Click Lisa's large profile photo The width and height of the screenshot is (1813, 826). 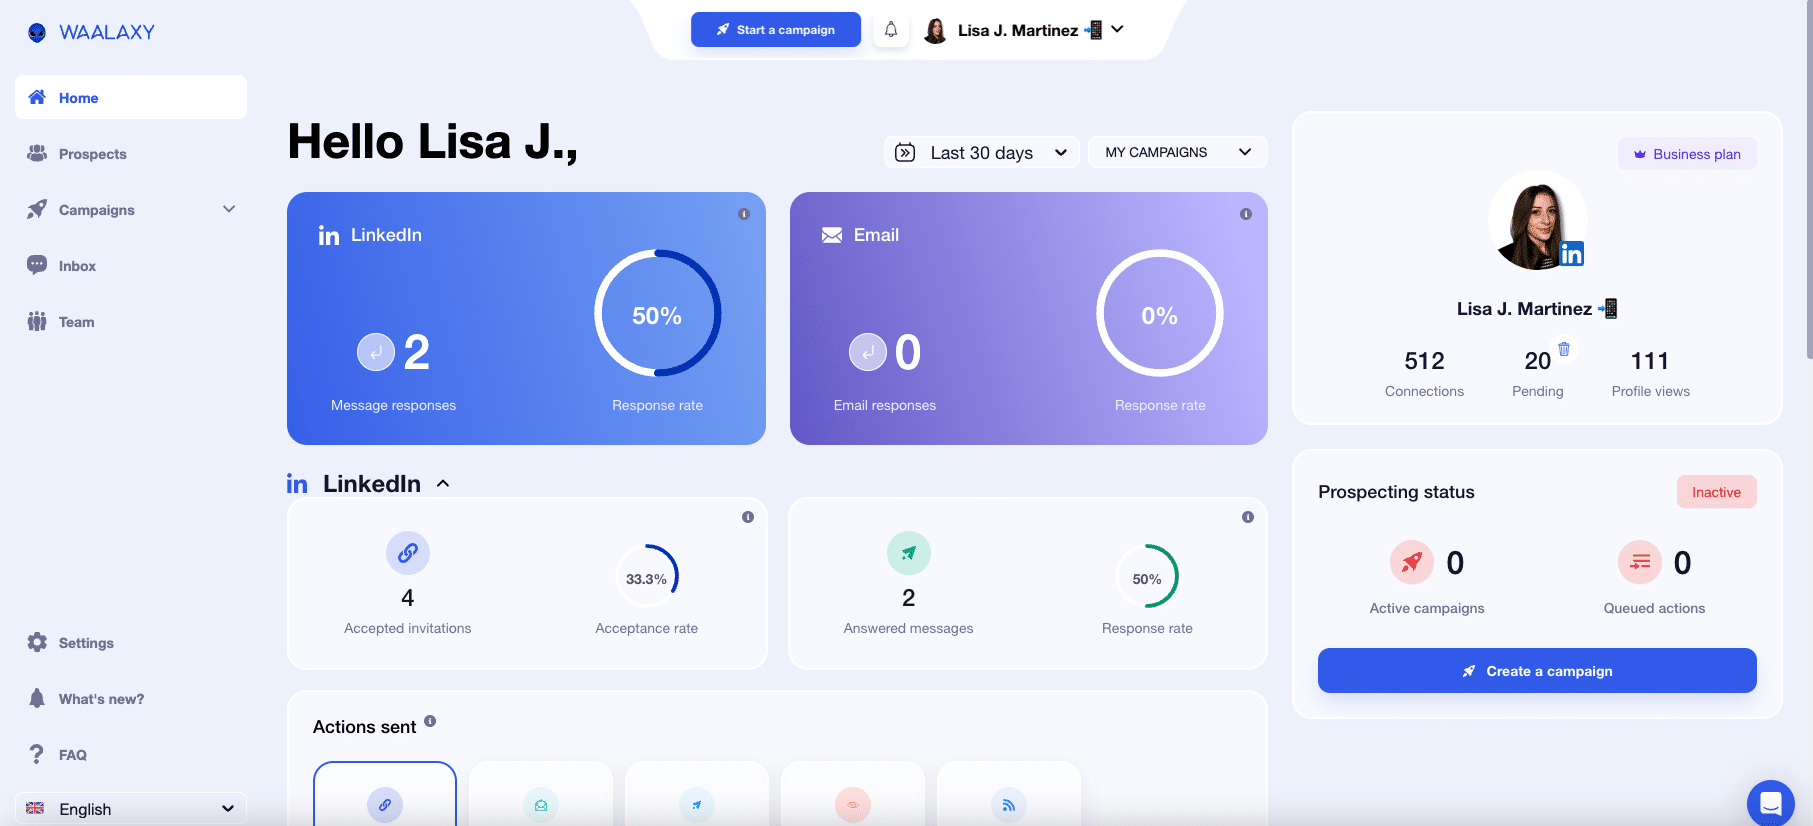pos(1537,222)
